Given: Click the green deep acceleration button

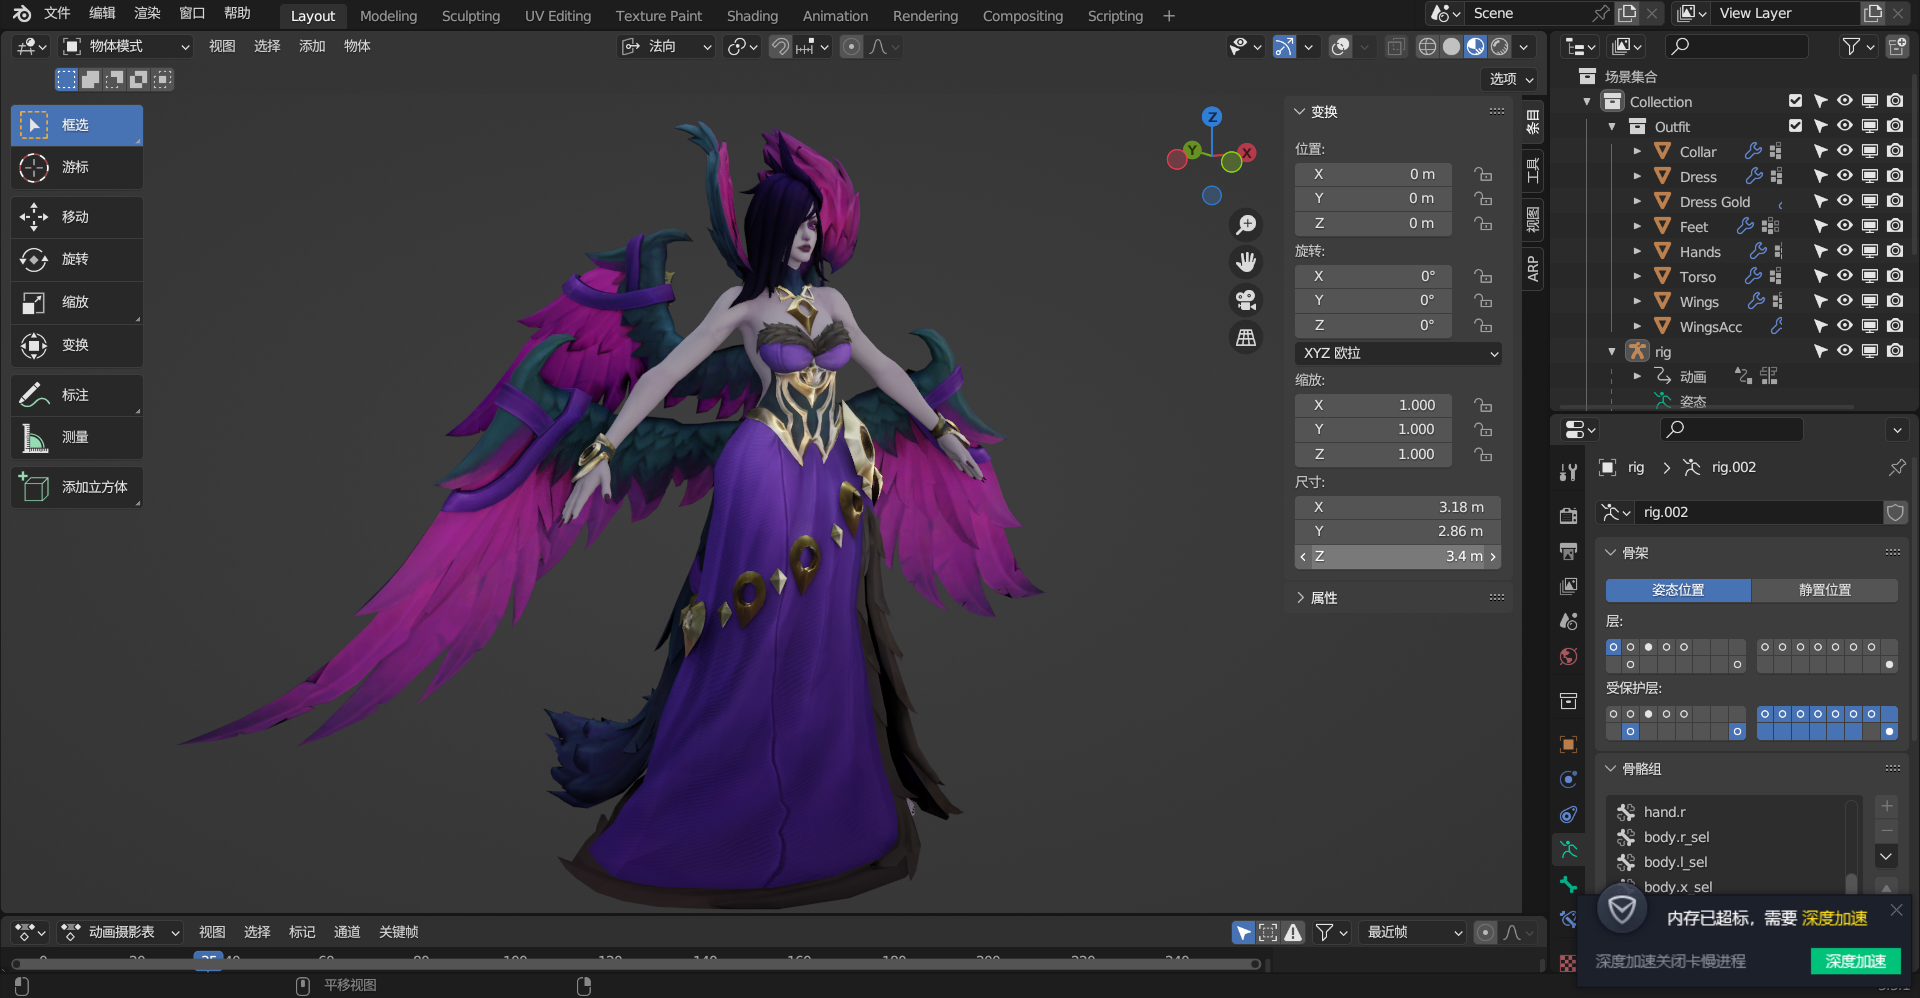Looking at the screenshot, I should [x=1855, y=961].
